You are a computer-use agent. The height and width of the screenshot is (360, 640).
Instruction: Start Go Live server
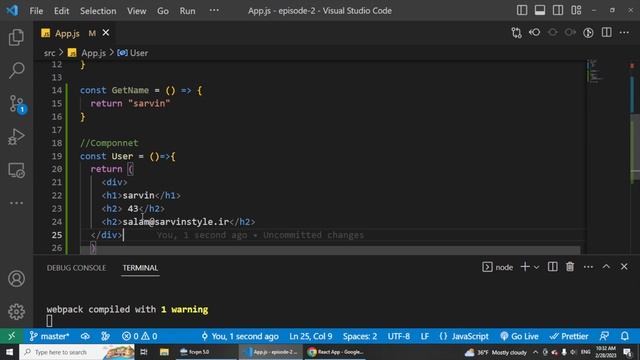519,336
